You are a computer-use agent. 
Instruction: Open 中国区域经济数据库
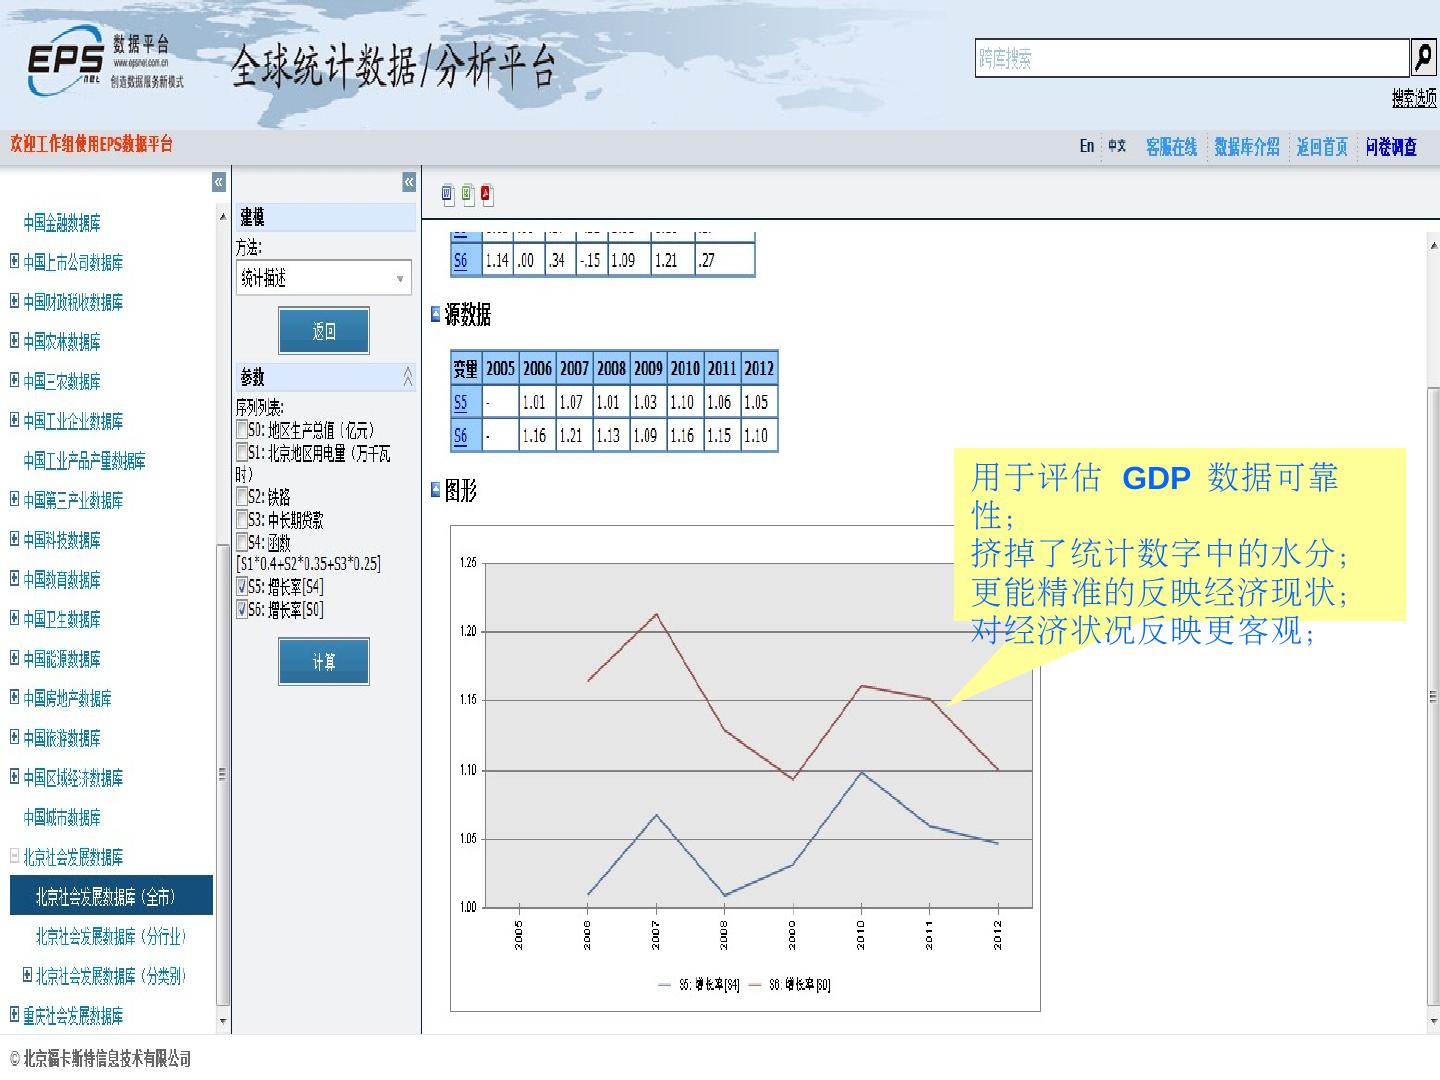[73, 777]
